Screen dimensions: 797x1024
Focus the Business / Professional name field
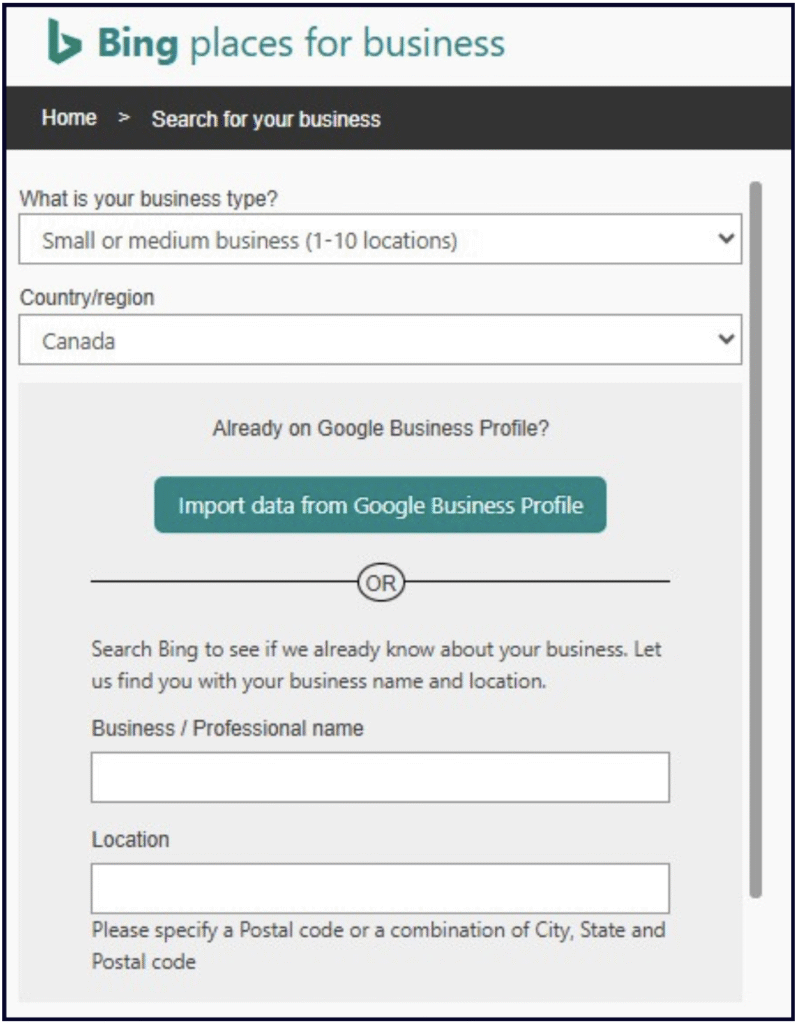pos(380,777)
